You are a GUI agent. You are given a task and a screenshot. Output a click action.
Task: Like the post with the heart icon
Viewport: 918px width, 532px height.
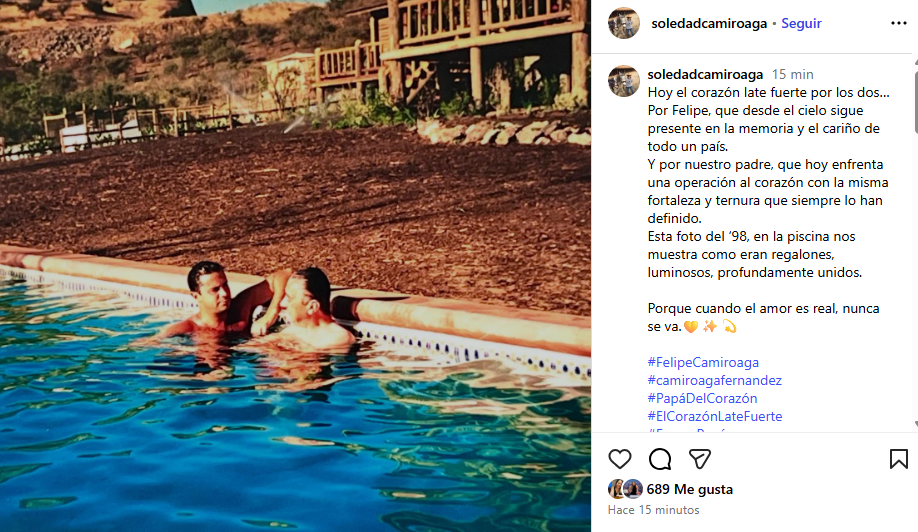(x=619, y=459)
